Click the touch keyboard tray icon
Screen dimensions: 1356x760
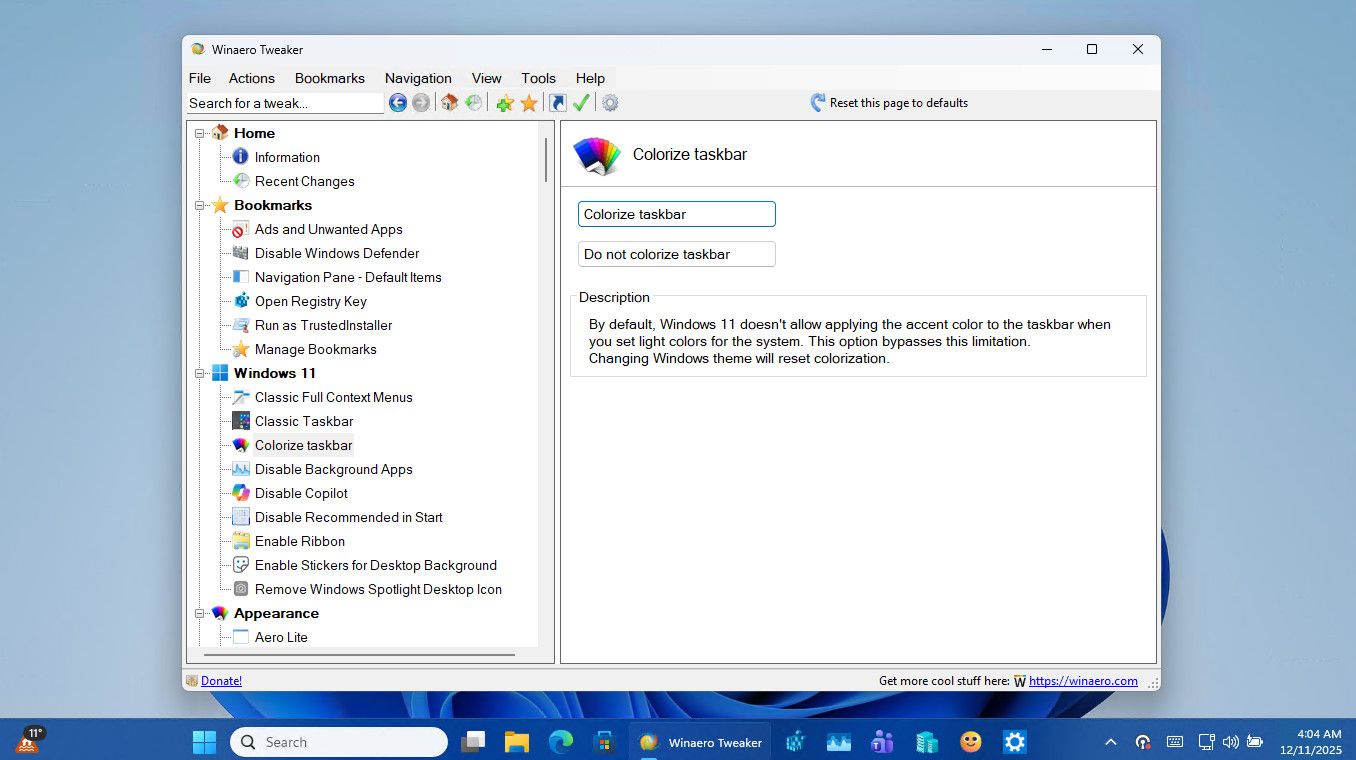[x=1174, y=742]
